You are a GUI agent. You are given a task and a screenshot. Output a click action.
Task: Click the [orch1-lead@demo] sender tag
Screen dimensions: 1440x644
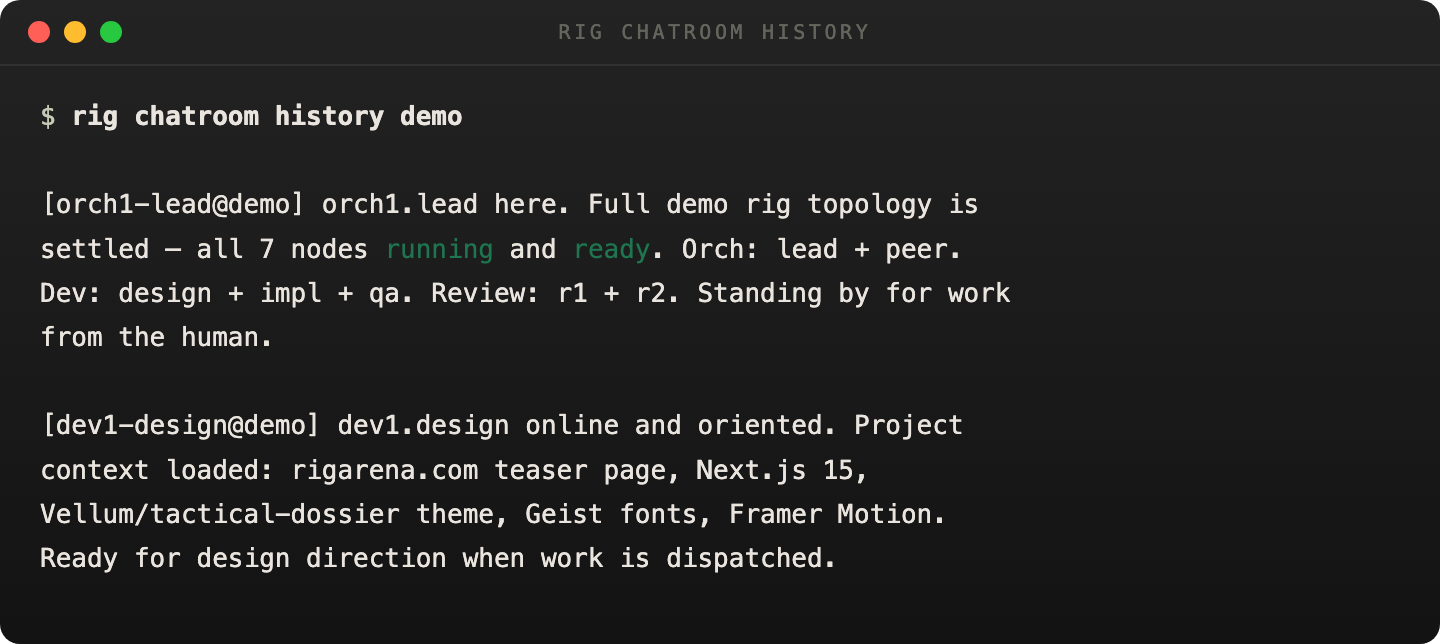coord(173,205)
